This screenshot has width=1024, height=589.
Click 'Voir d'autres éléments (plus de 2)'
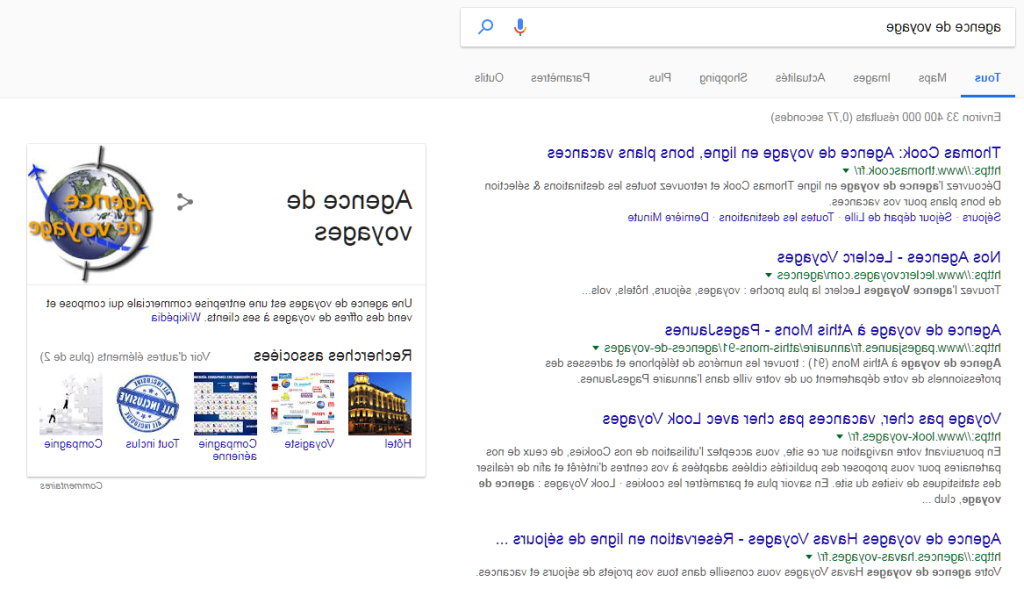pos(125,357)
